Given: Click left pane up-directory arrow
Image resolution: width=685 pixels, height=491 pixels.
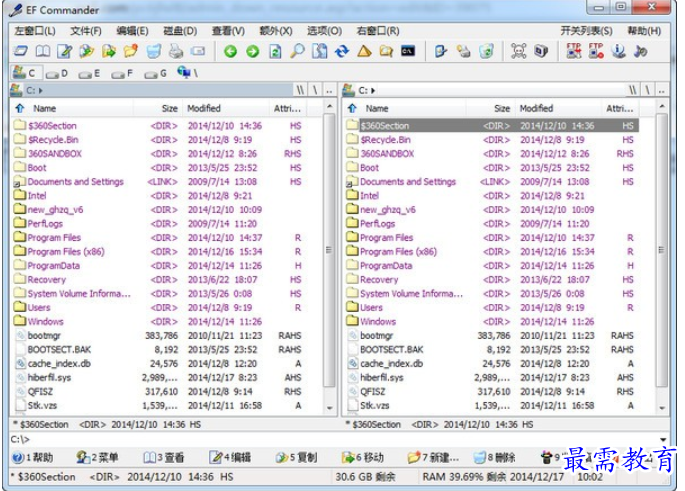Looking at the screenshot, I should coord(20,108).
